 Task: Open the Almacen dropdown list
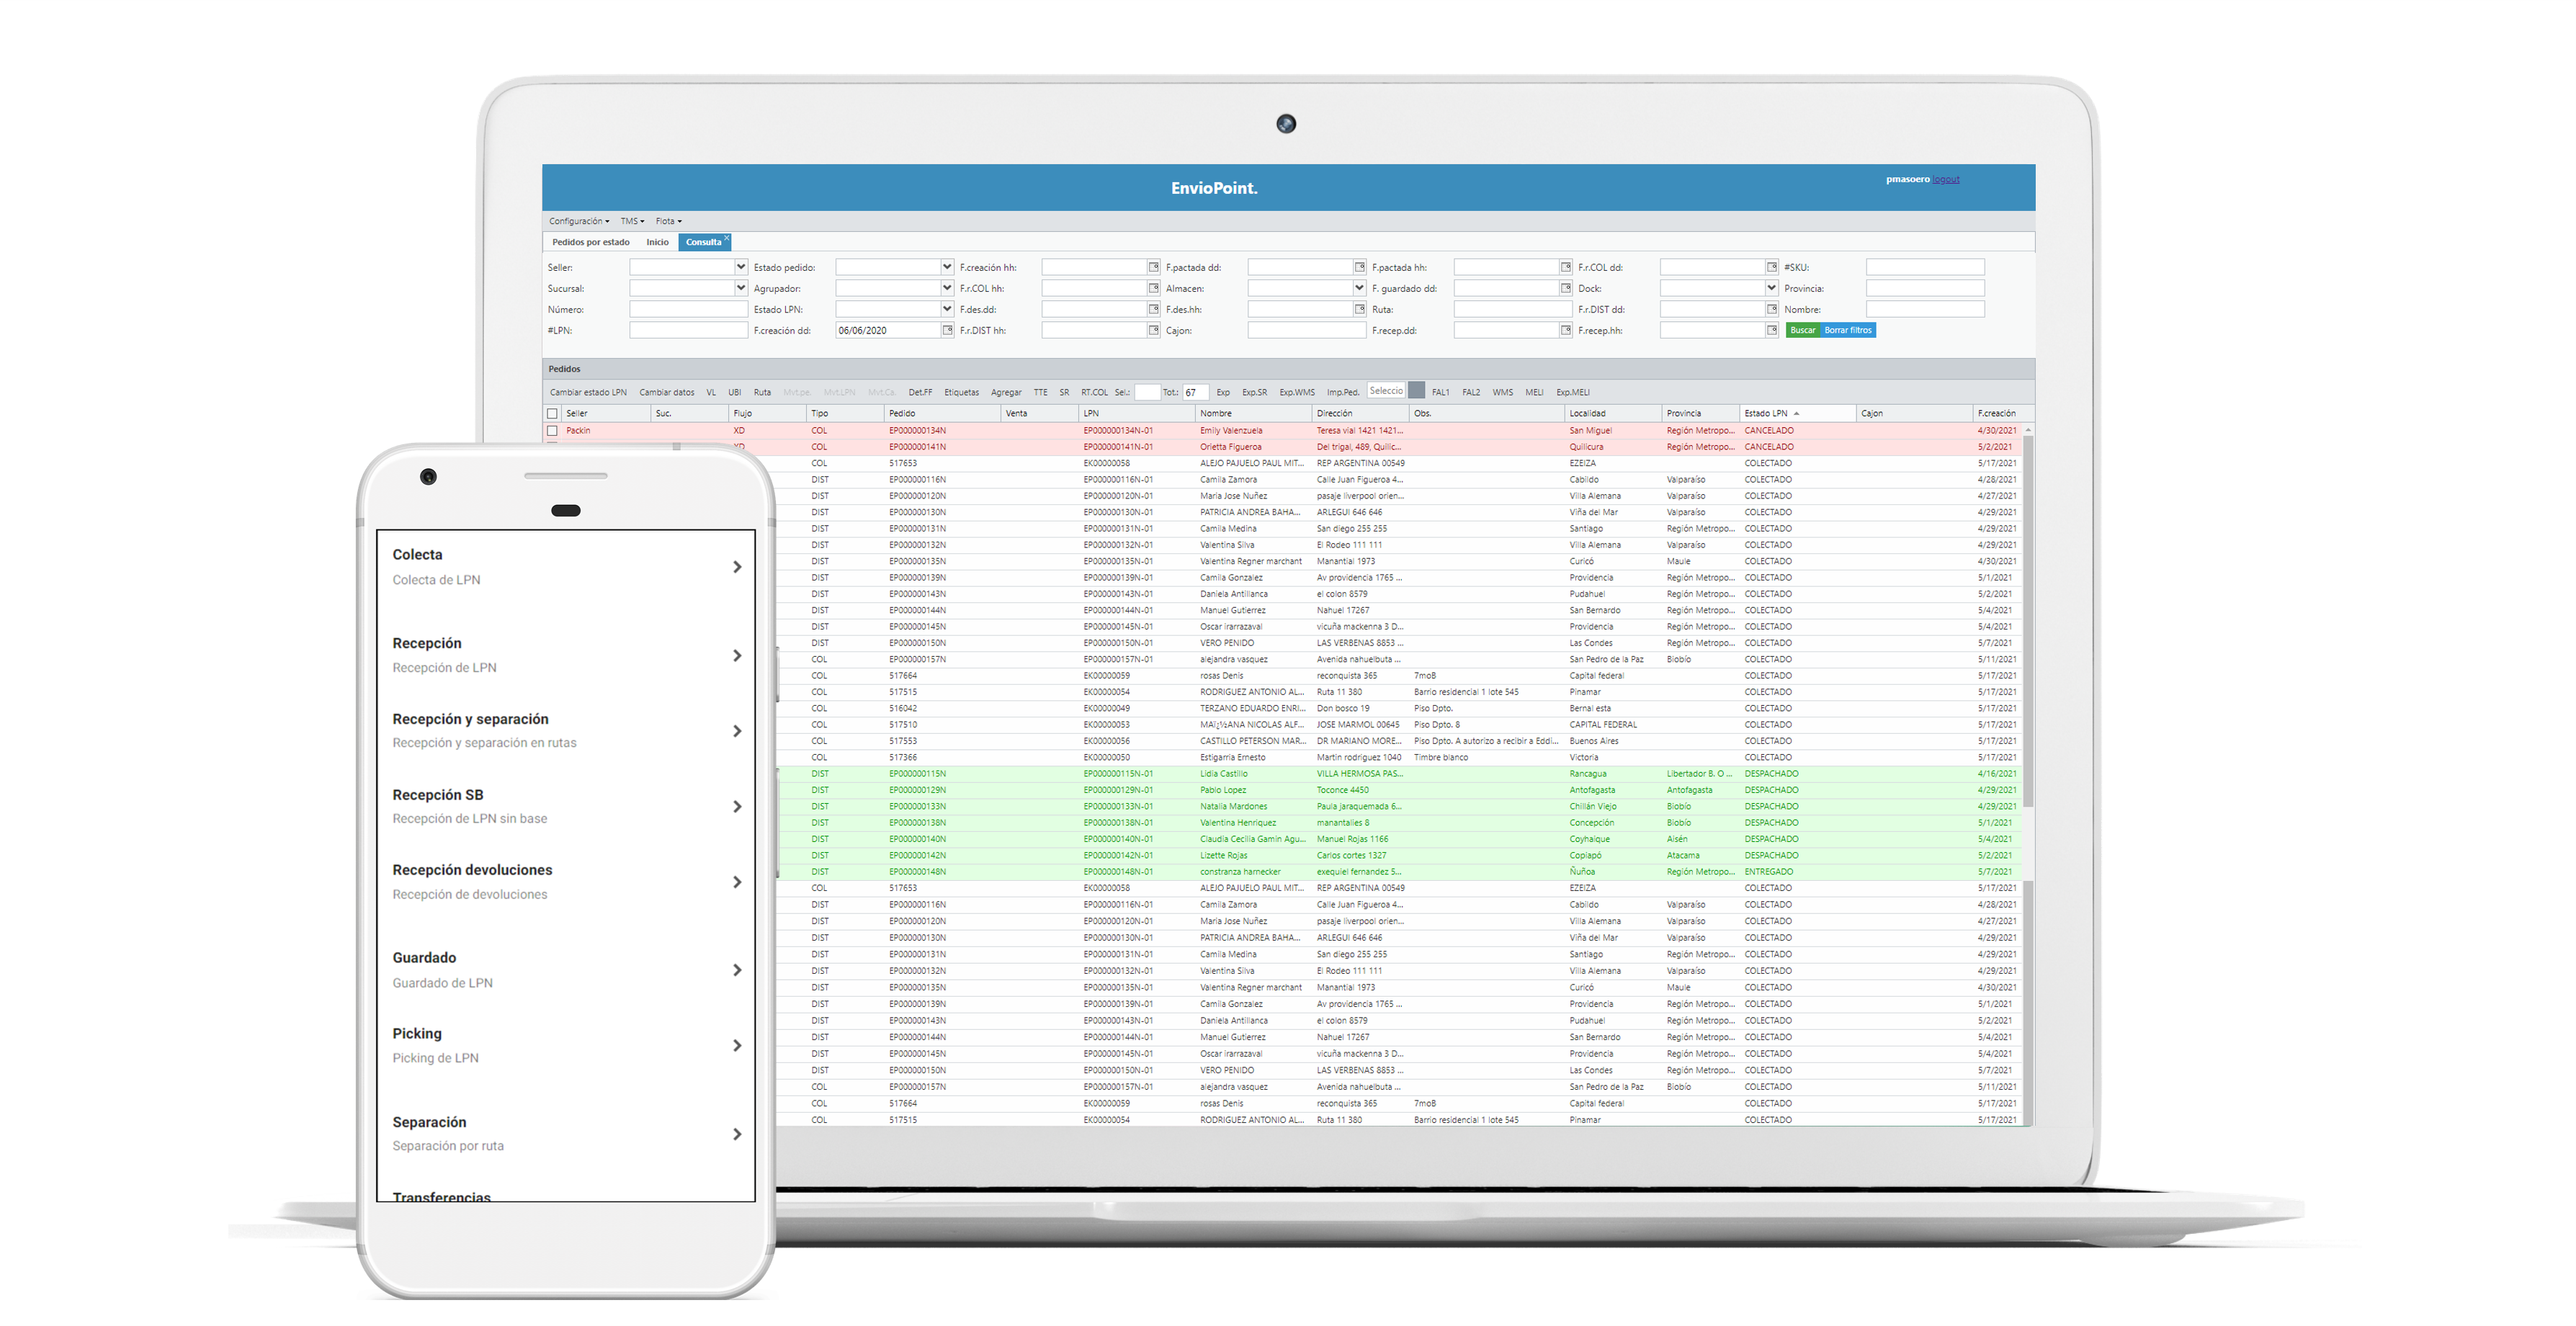coord(1359,288)
